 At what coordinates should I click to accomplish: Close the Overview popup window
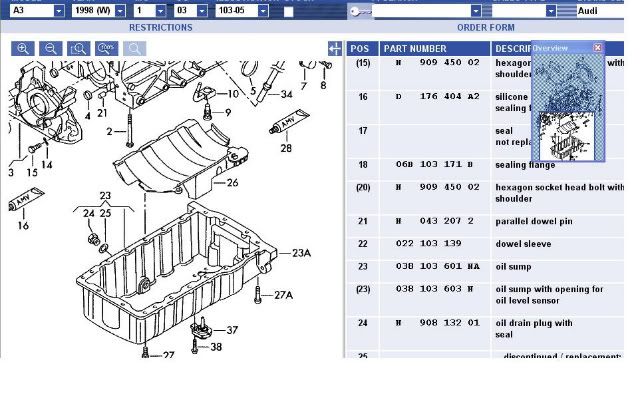598,47
